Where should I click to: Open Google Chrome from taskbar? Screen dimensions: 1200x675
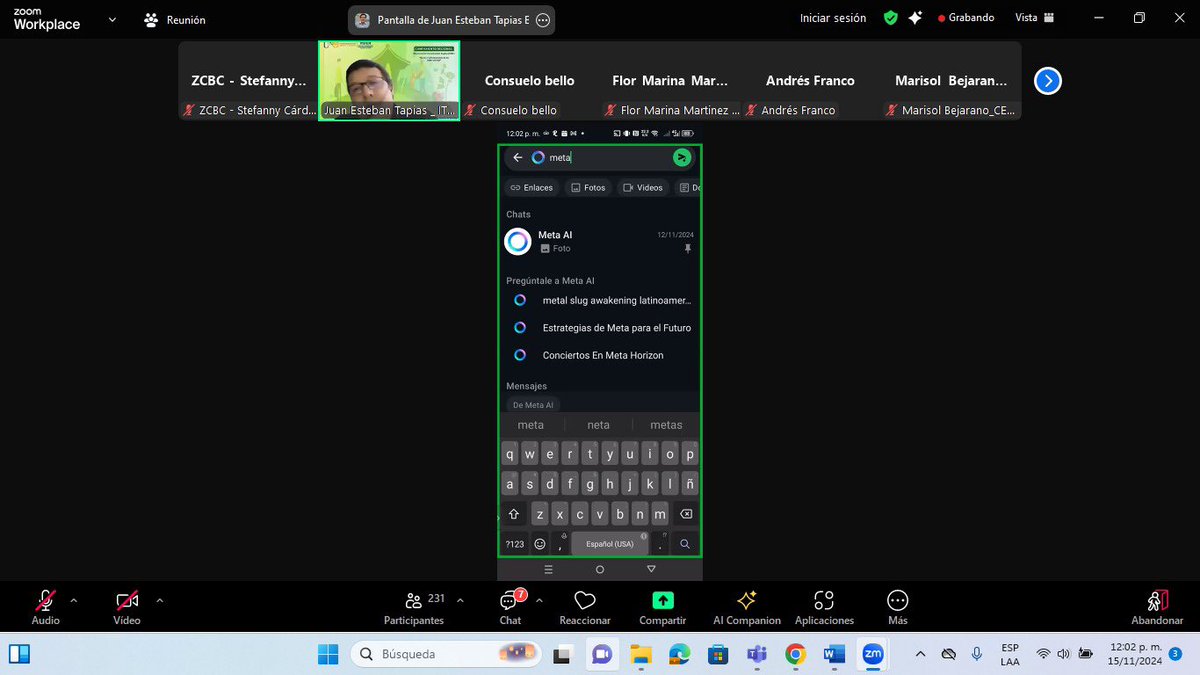pyautogui.click(x=796, y=654)
